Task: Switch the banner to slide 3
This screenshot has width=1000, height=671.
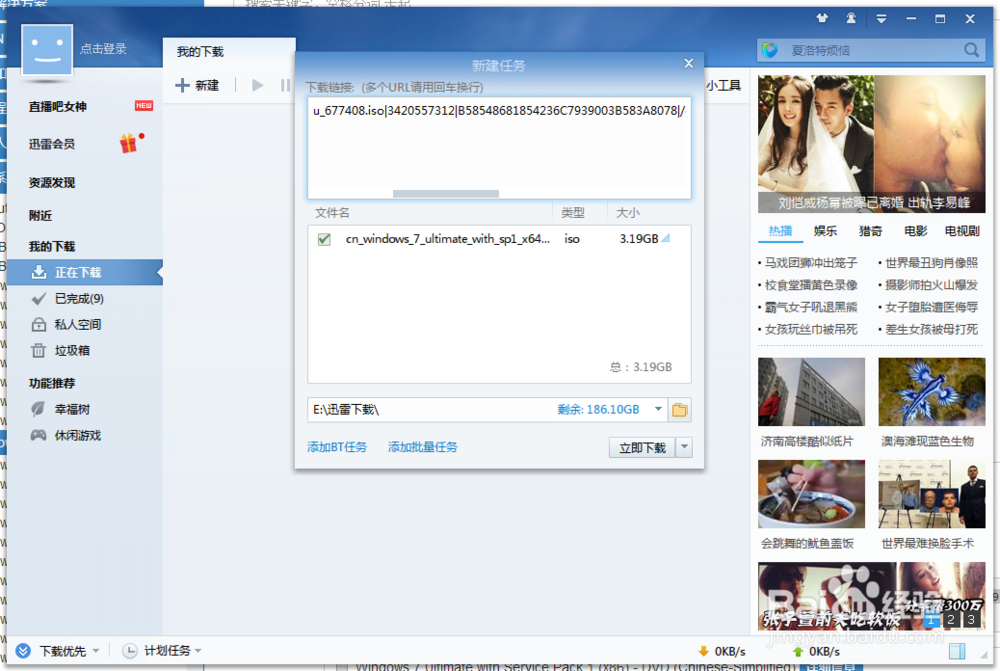Action: pos(971,619)
